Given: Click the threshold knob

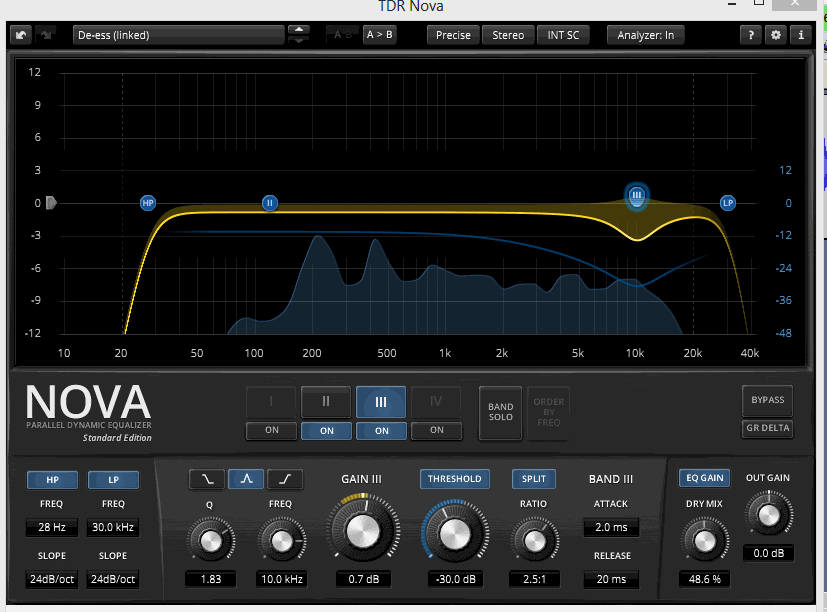Looking at the screenshot, I should coord(455,534).
